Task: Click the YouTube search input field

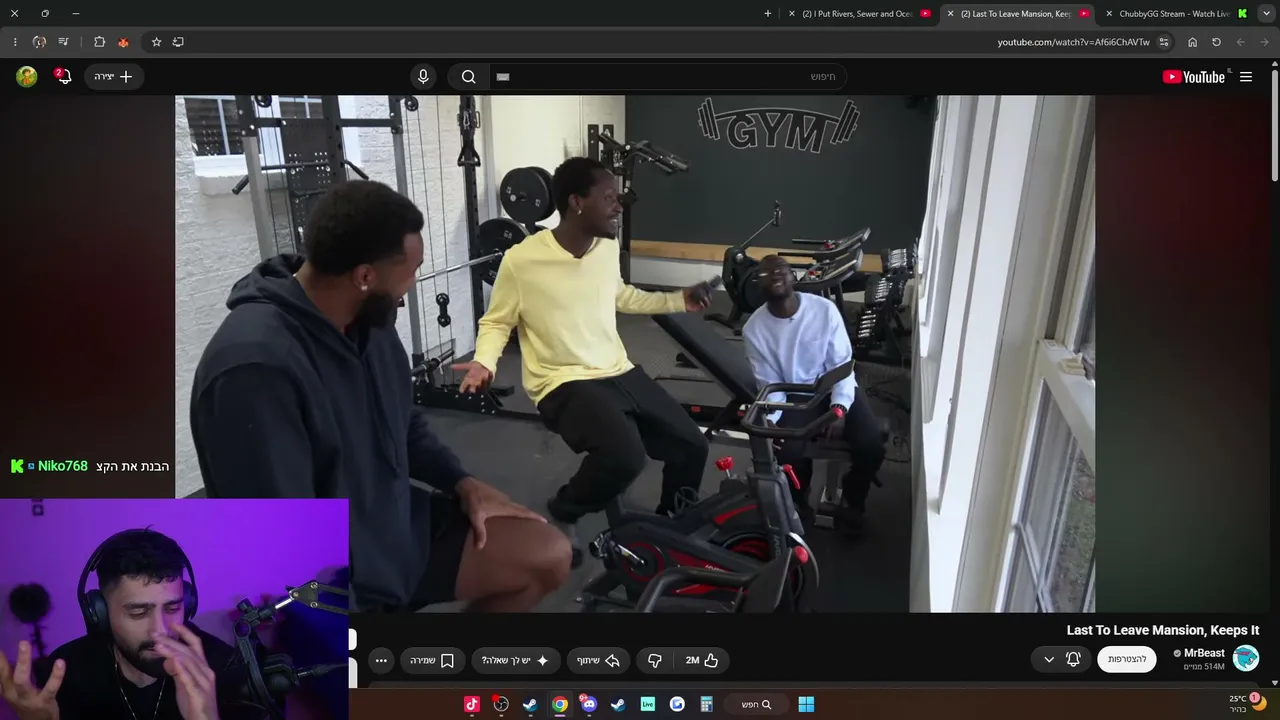Action: [x=668, y=76]
